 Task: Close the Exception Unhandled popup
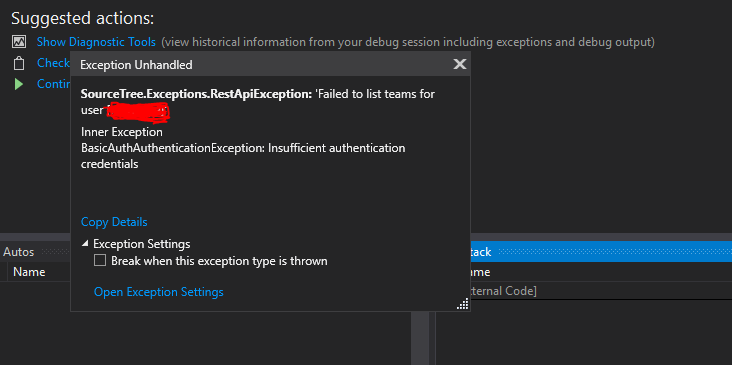(x=459, y=64)
